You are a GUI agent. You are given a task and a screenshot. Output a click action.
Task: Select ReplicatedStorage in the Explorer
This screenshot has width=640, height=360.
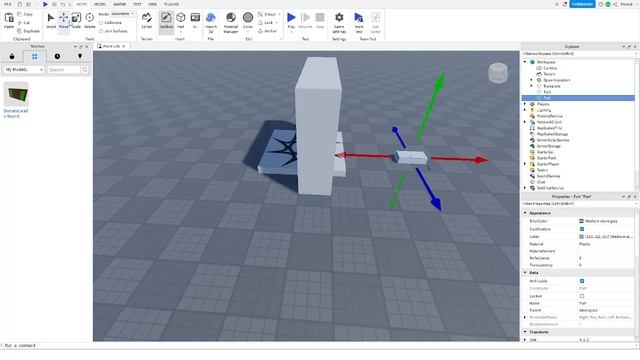tap(552, 134)
